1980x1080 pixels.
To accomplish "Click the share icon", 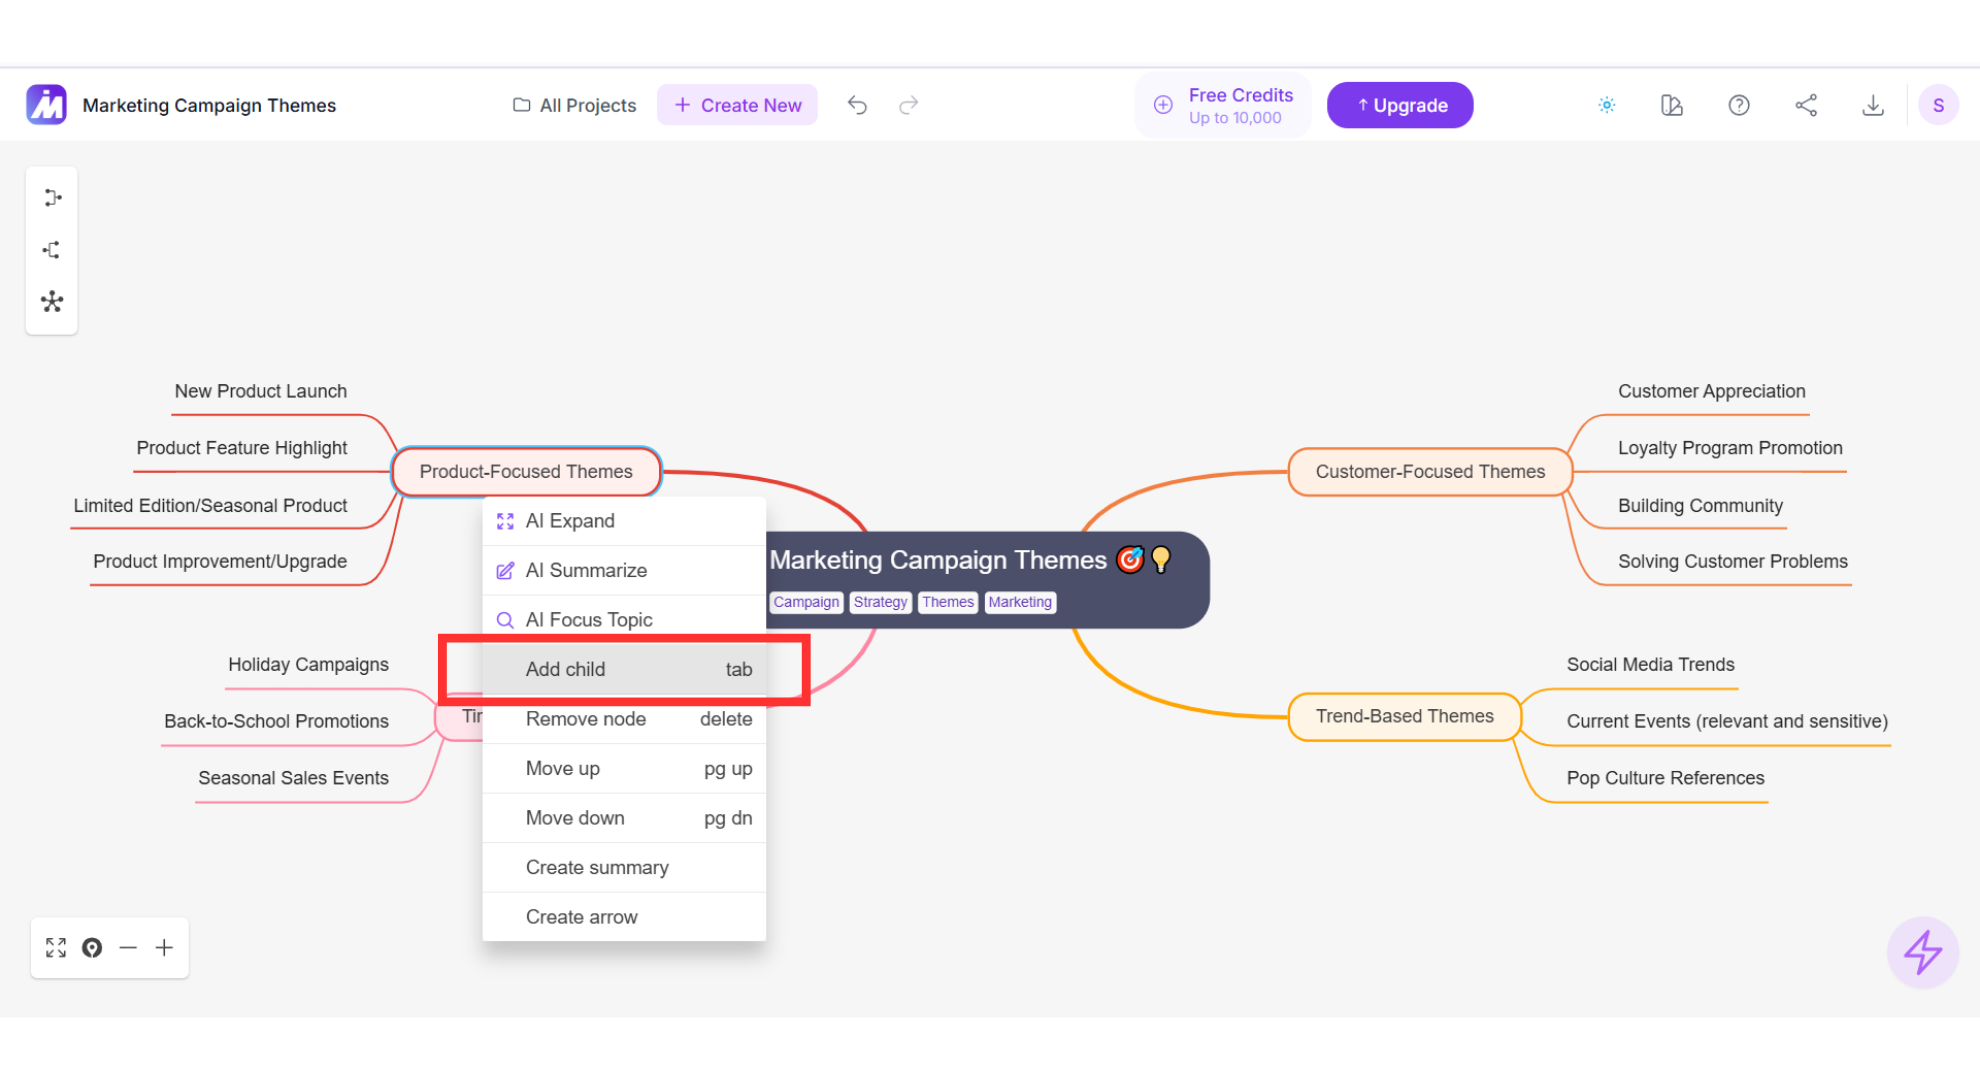I will (1806, 105).
